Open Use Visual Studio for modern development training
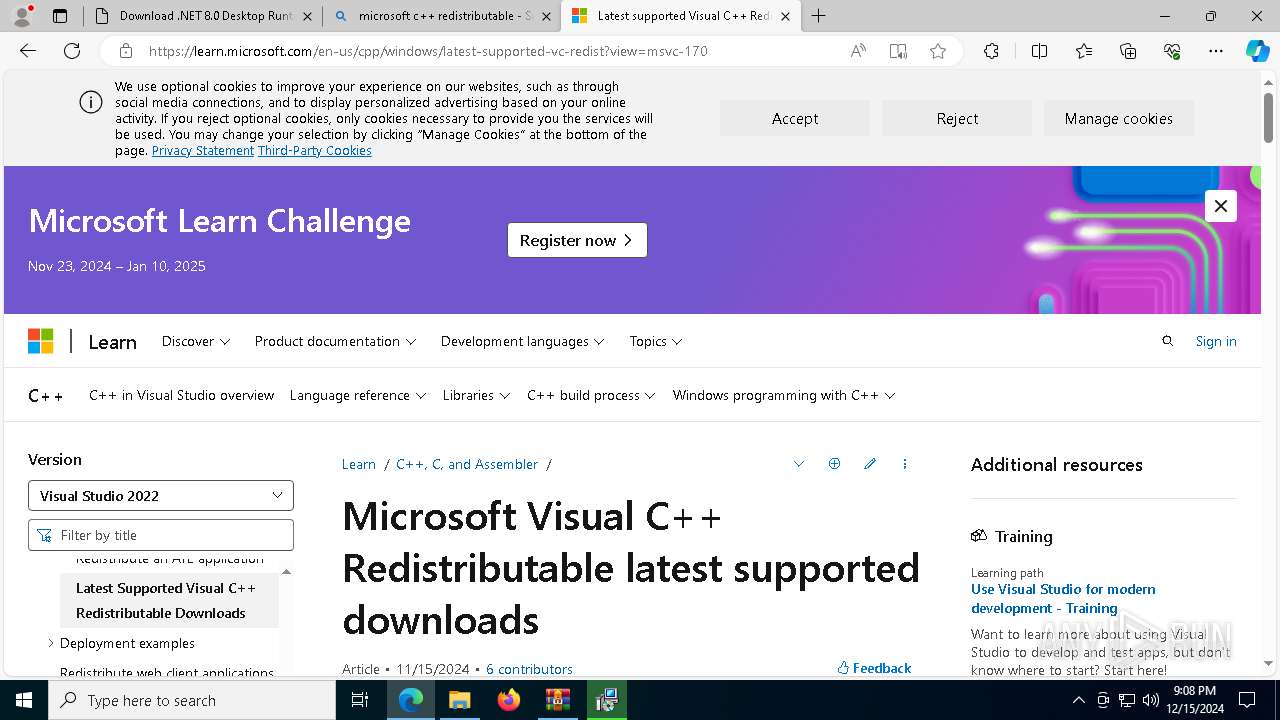The width and height of the screenshot is (1280, 720). point(1063,598)
